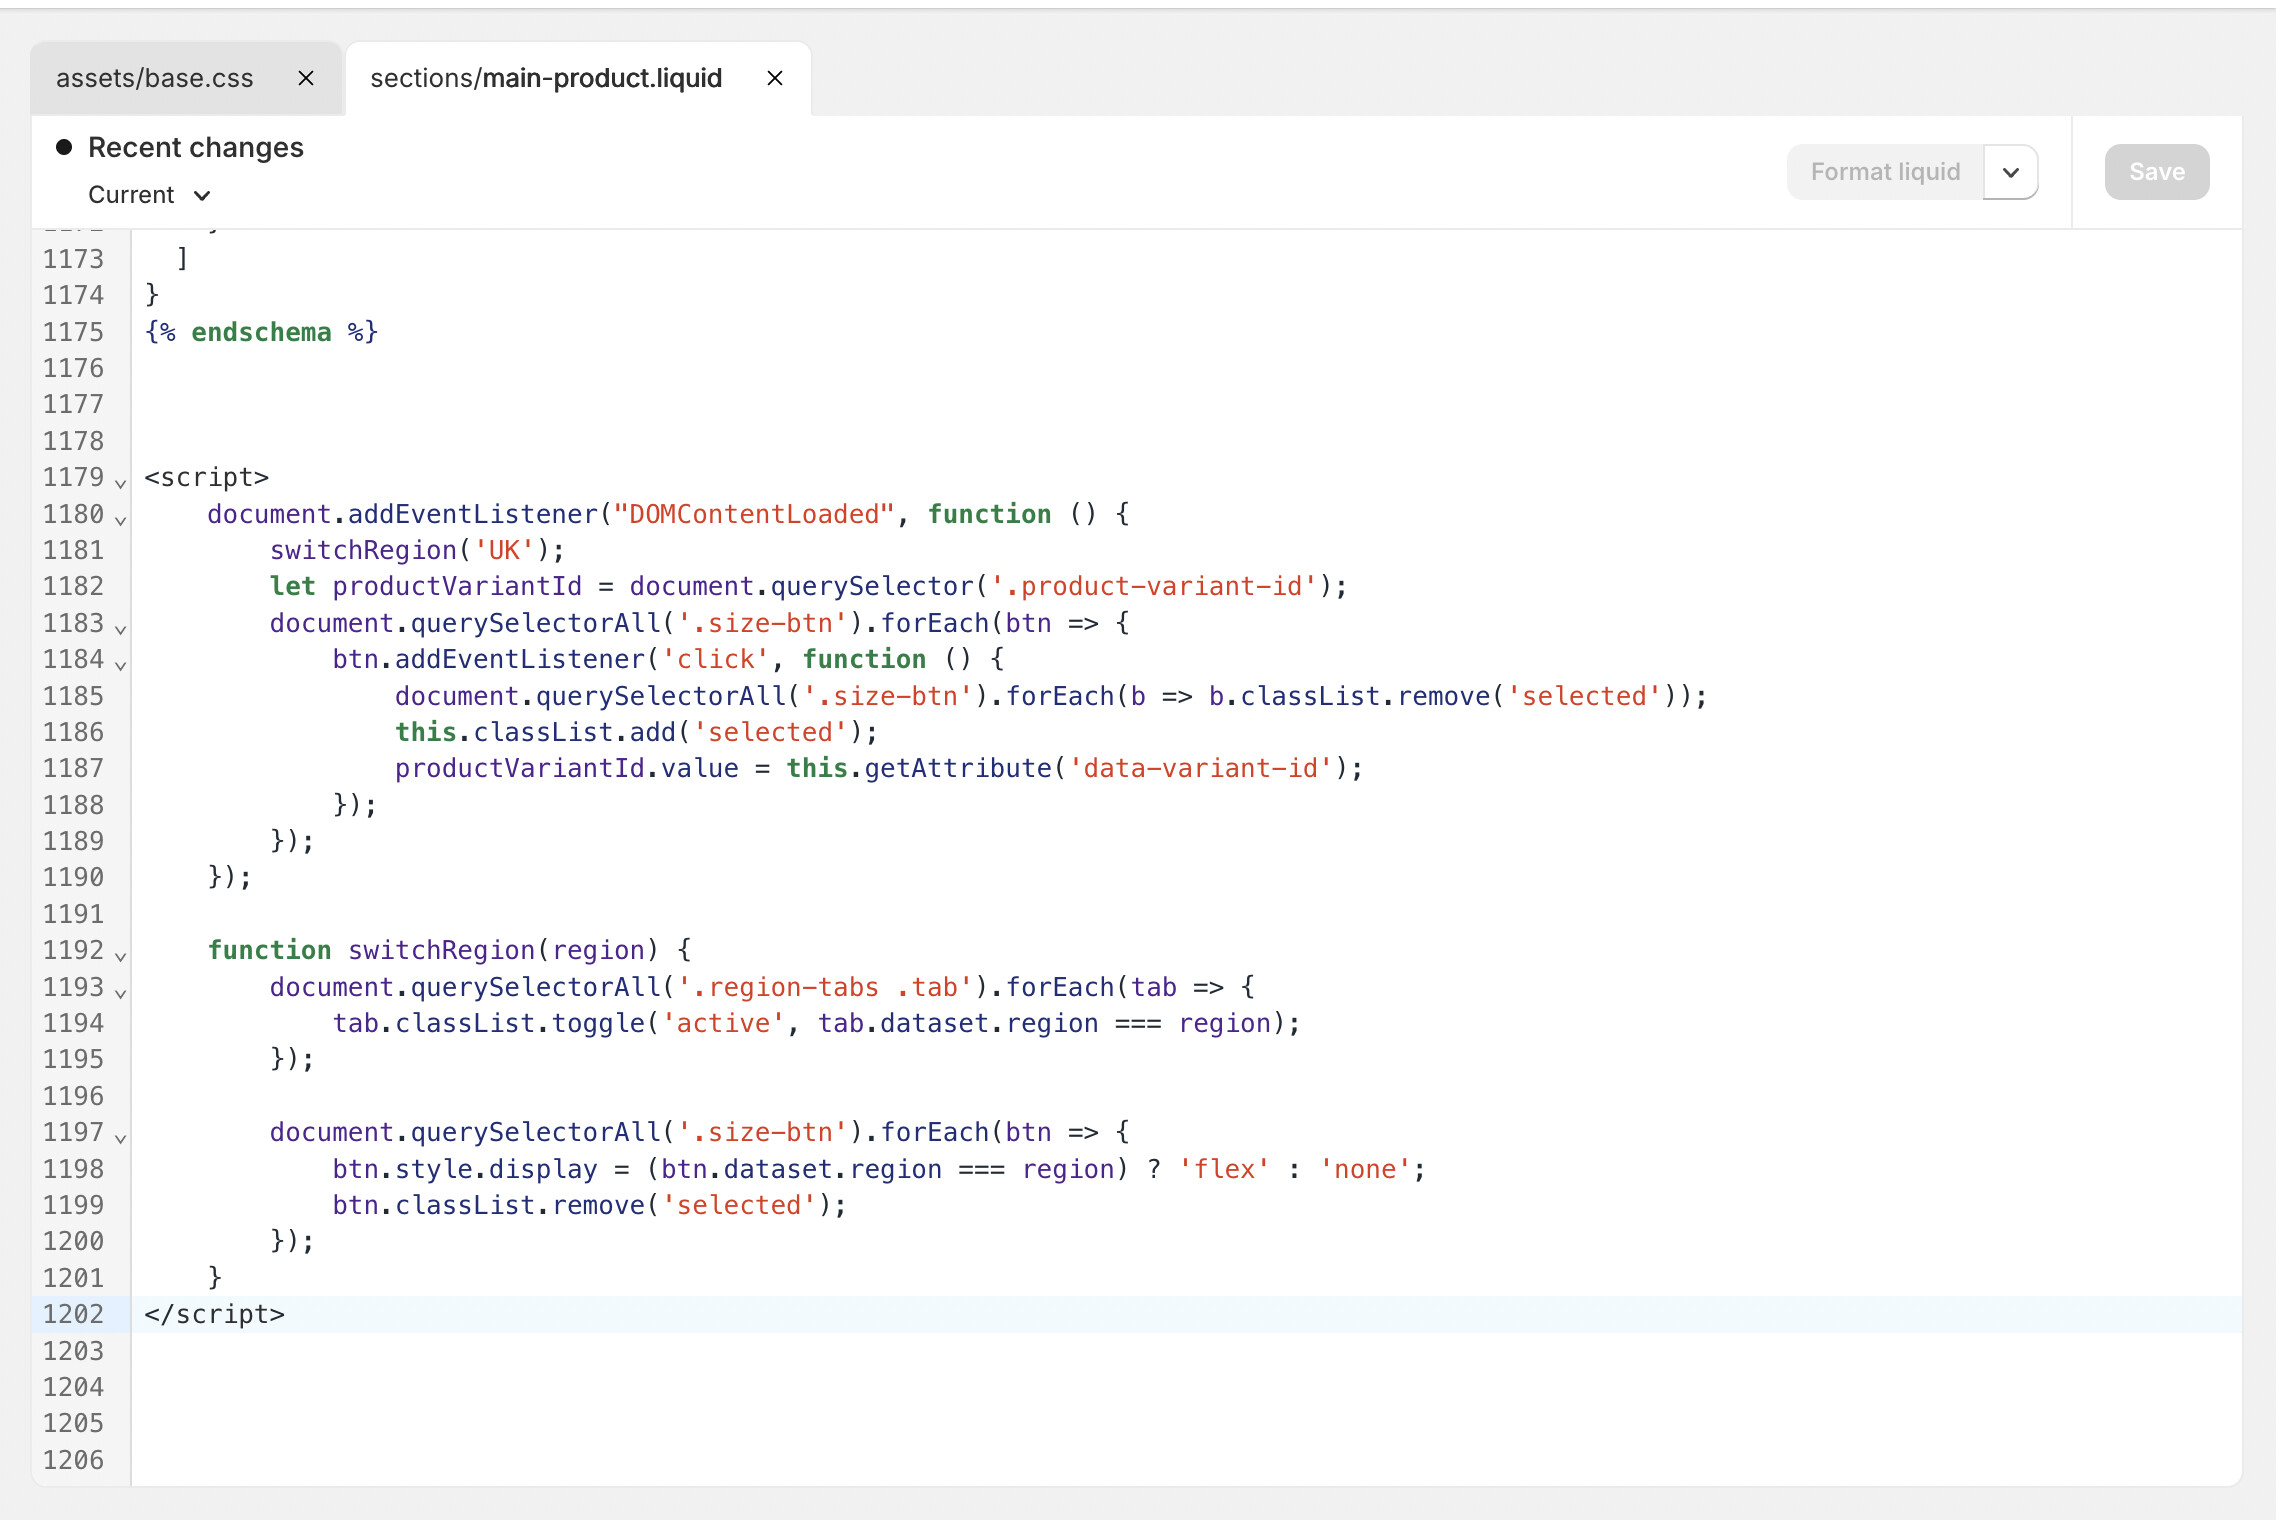Viewport: 2276px width, 1520px height.
Task: Click the opening <script> tag
Action: point(207,477)
